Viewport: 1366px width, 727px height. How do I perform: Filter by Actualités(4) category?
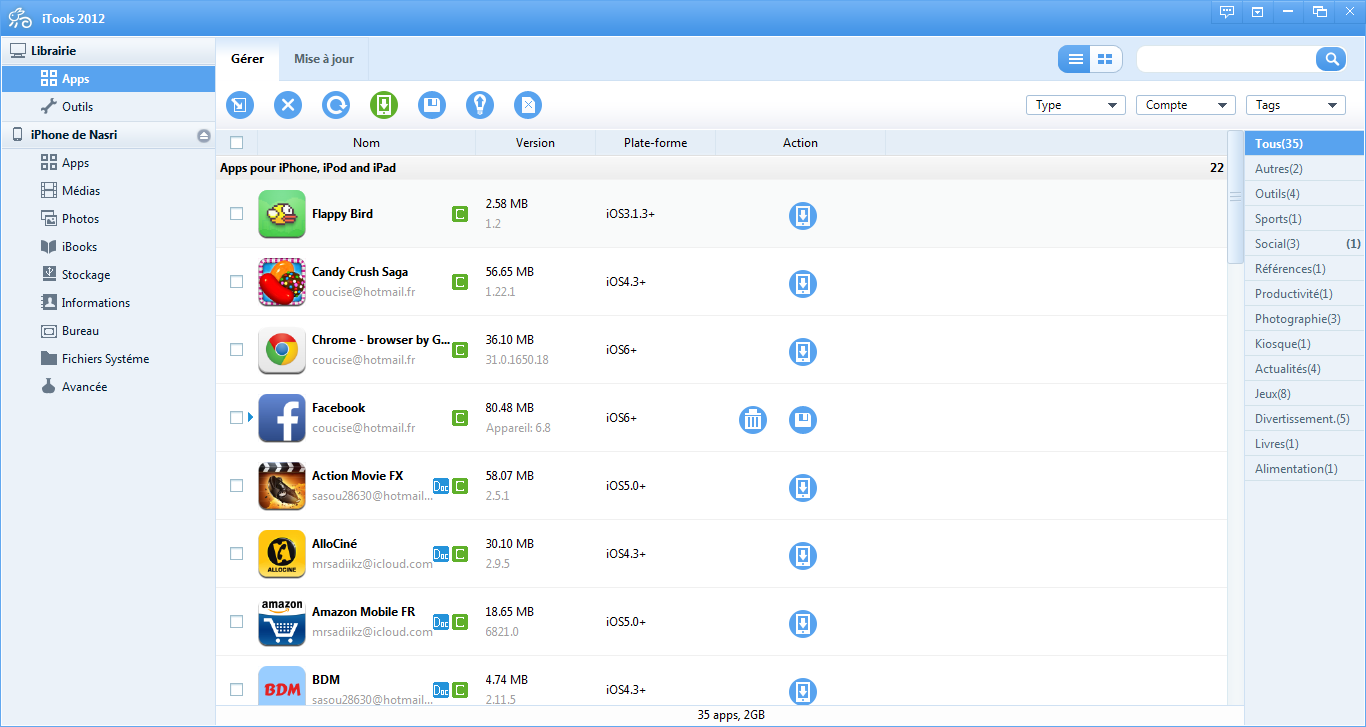[x=1305, y=369]
